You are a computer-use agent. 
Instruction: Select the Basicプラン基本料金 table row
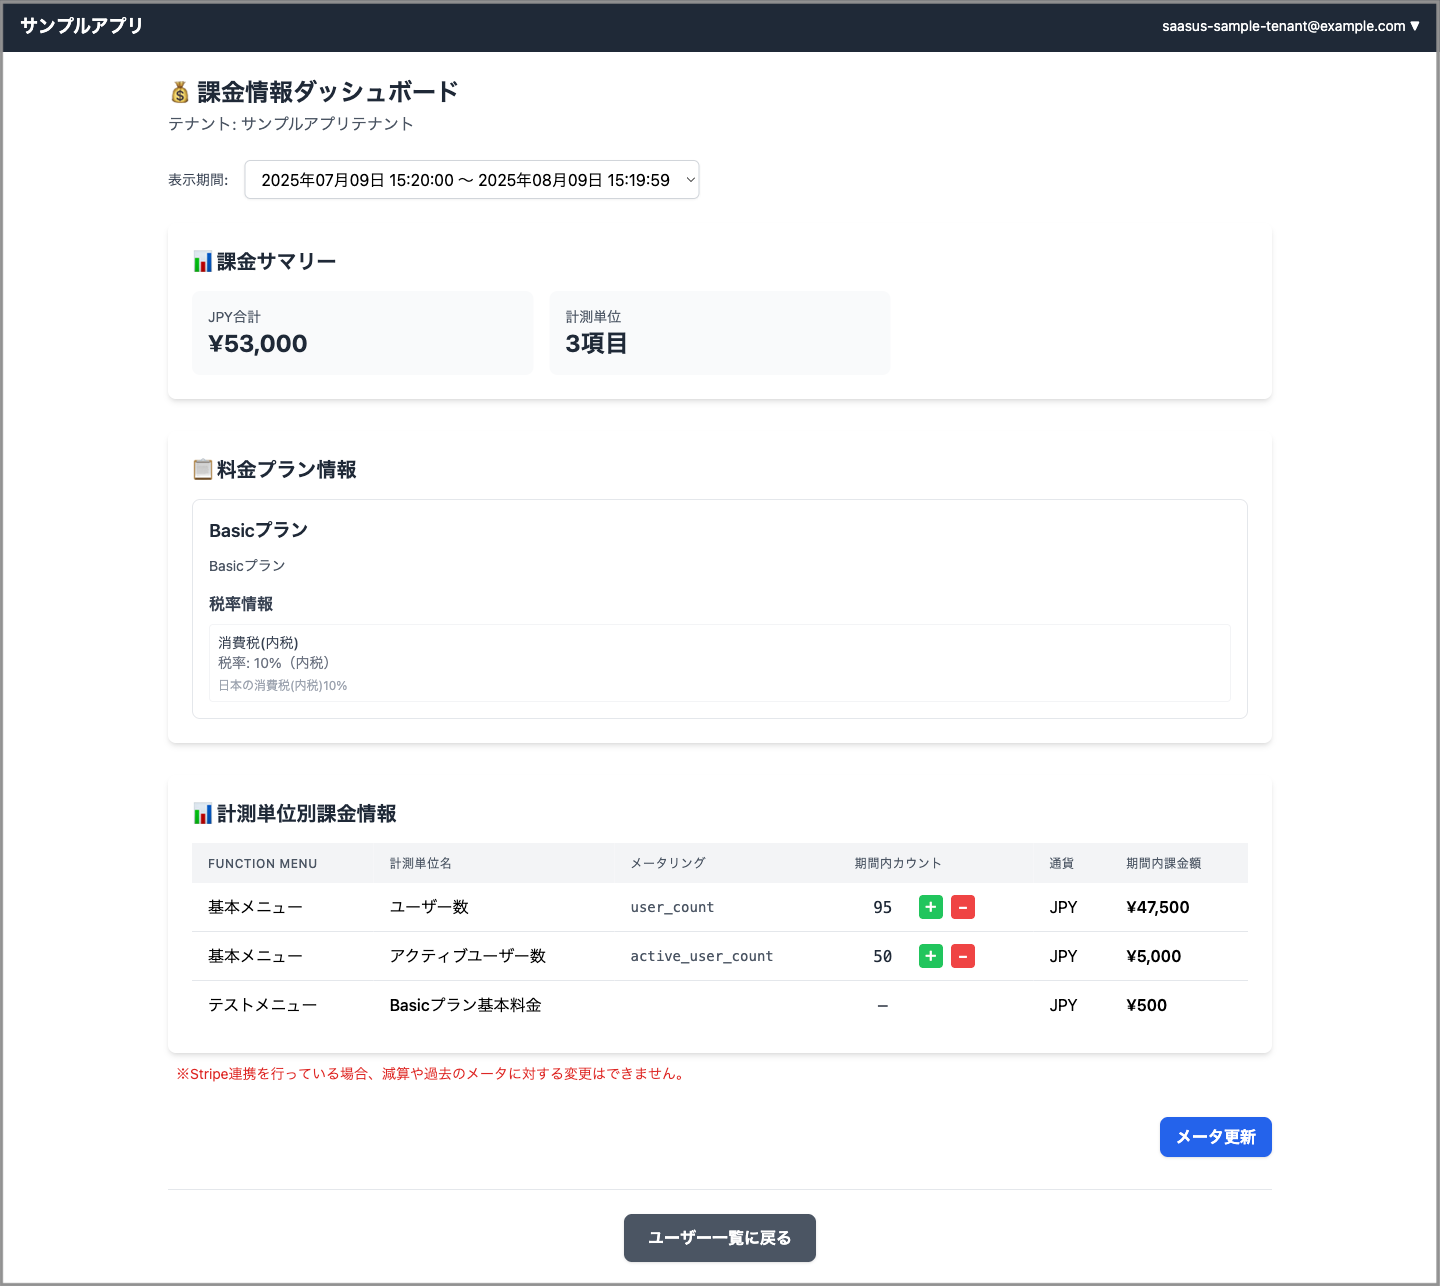719,1005
